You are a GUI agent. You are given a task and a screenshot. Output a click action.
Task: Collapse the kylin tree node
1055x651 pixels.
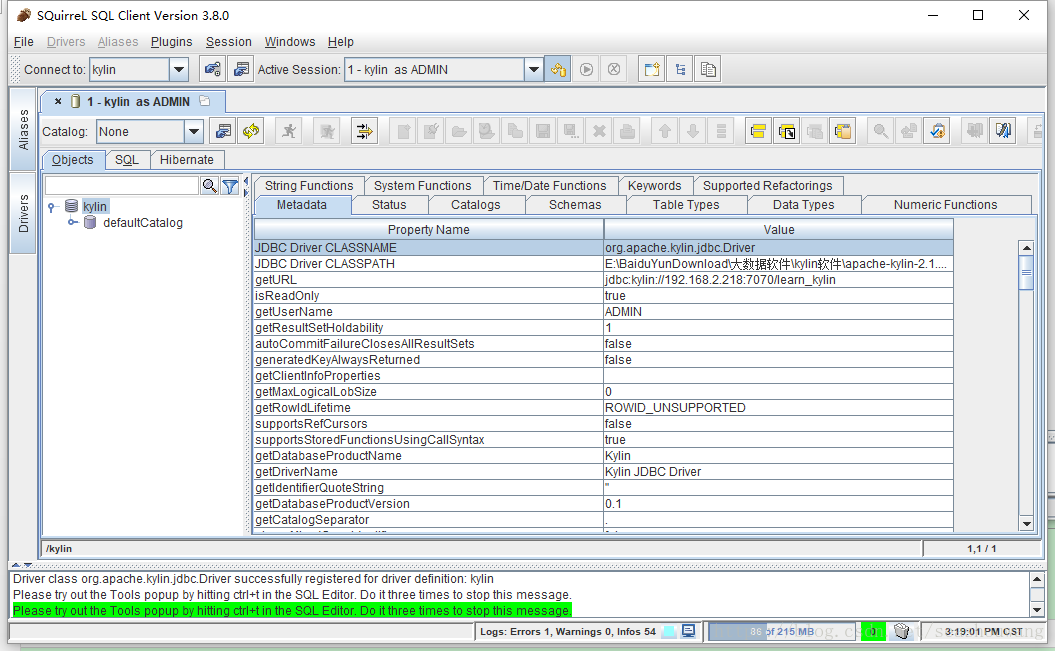click(x=51, y=207)
